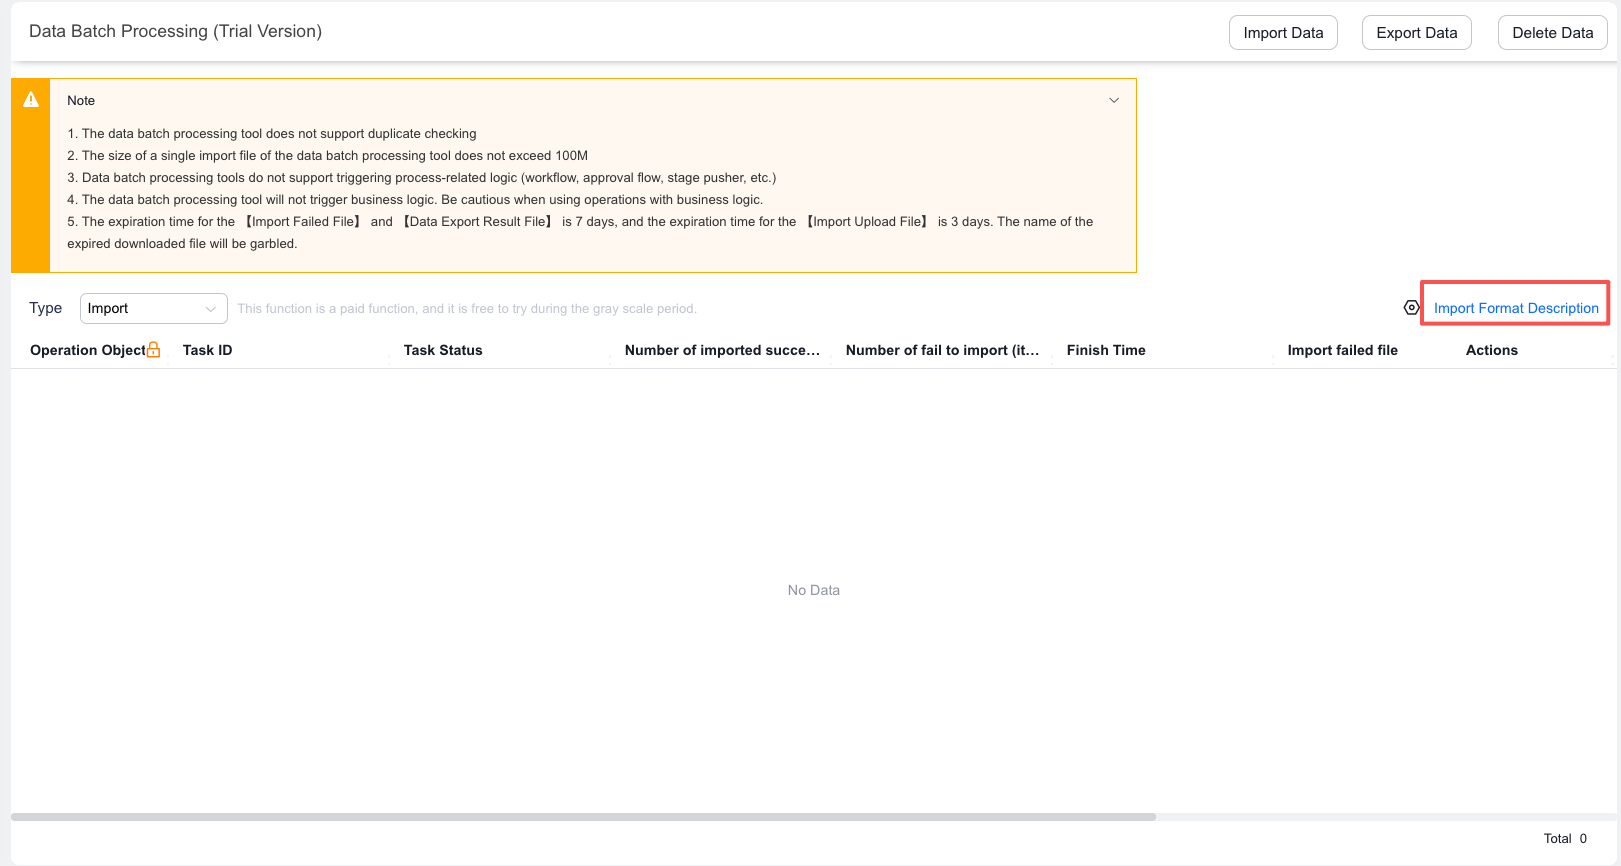Click the Finish Time column header

(1106, 350)
